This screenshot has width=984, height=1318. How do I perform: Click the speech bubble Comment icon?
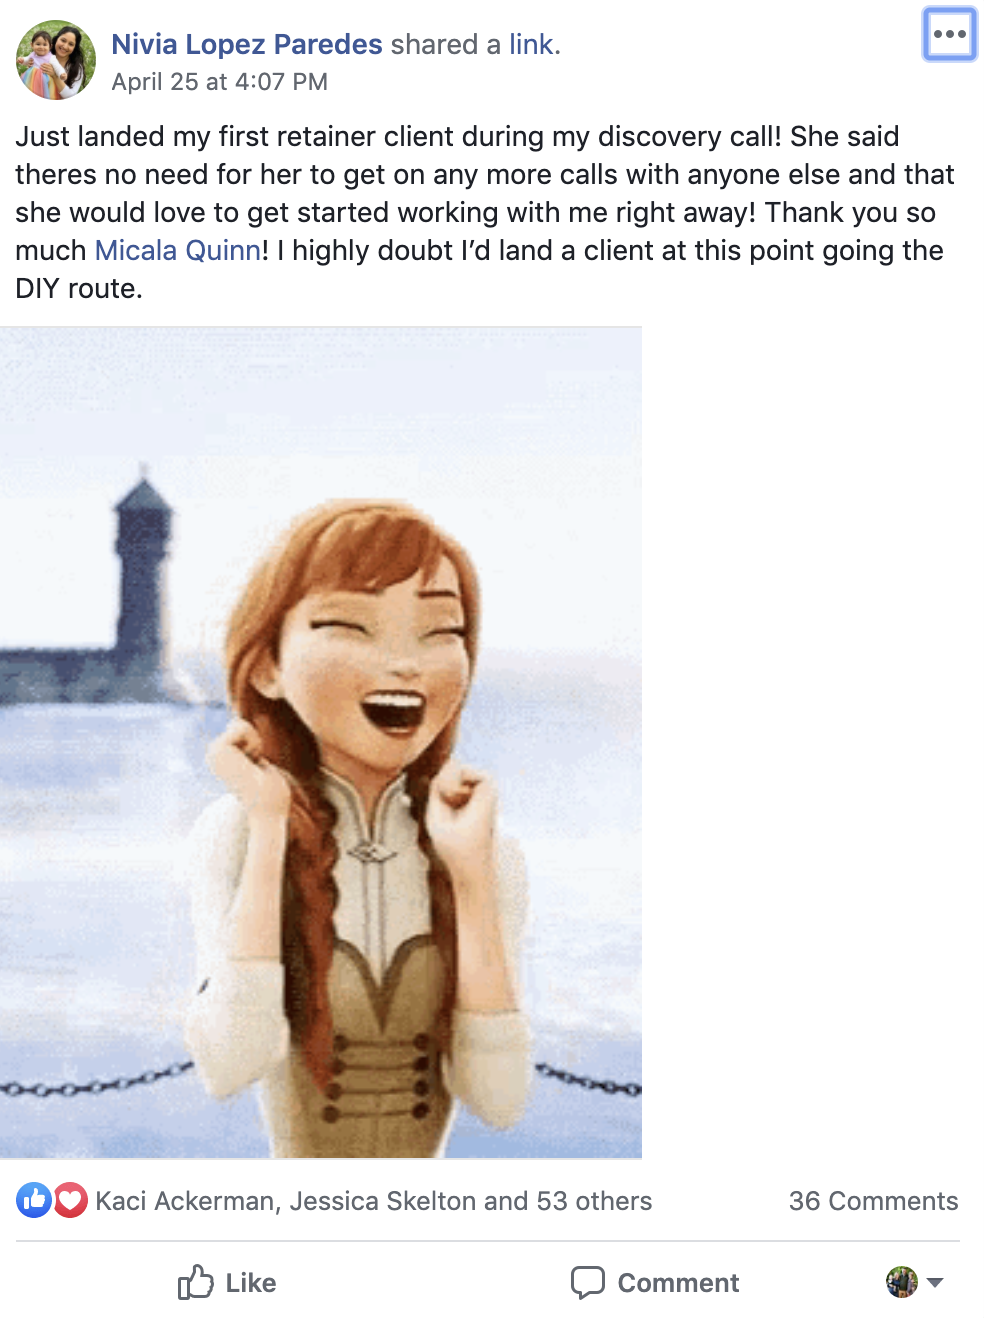(588, 1282)
